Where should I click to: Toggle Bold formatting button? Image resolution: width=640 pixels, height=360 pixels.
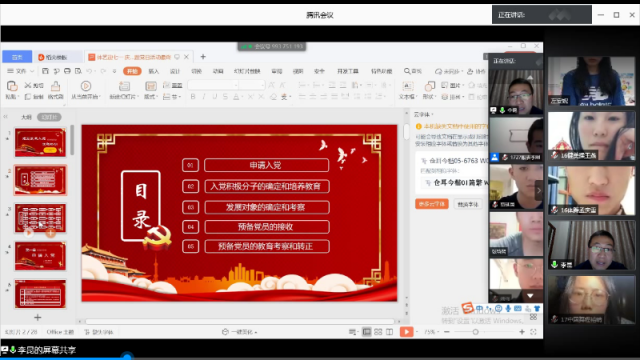(x=193, y=97)
